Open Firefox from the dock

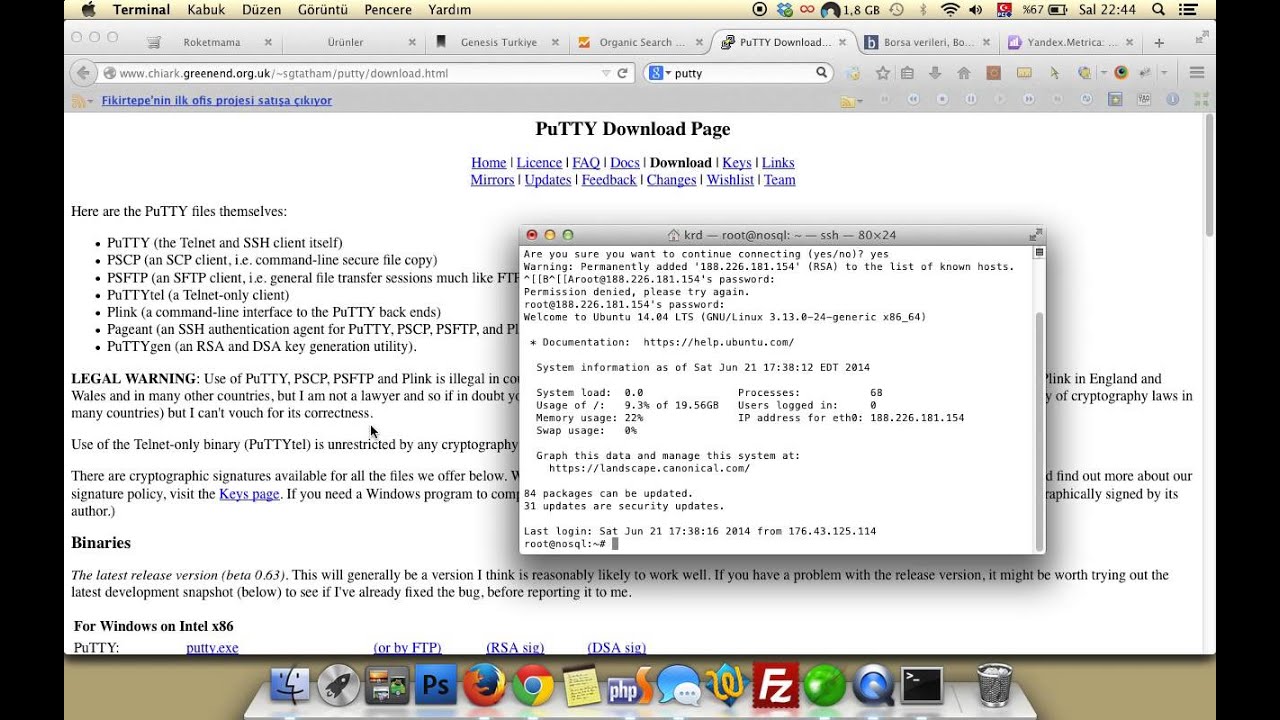pos(484,686)
